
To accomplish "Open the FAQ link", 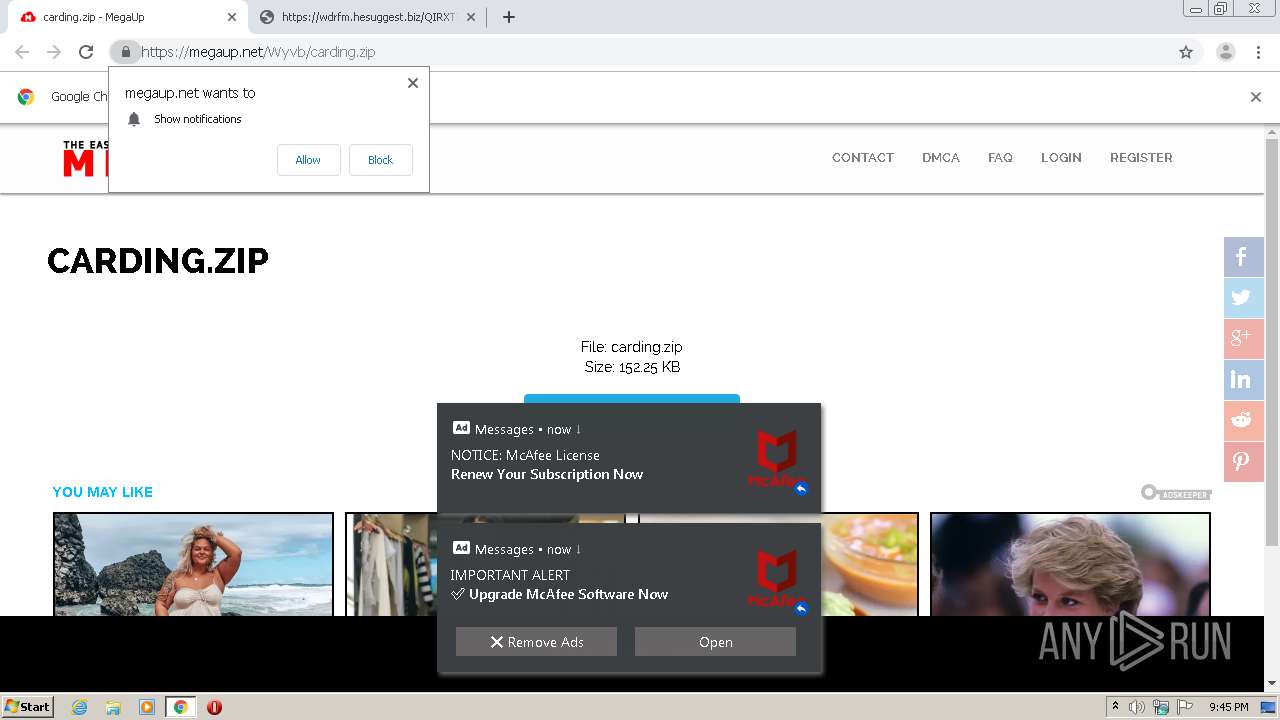I will [1000, 158].
